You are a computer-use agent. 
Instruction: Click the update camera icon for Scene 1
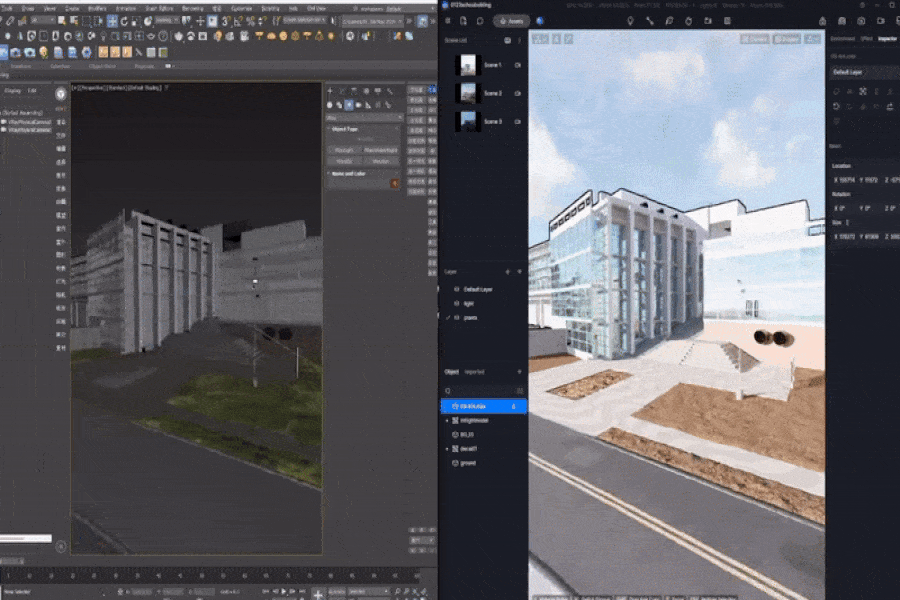518,65
